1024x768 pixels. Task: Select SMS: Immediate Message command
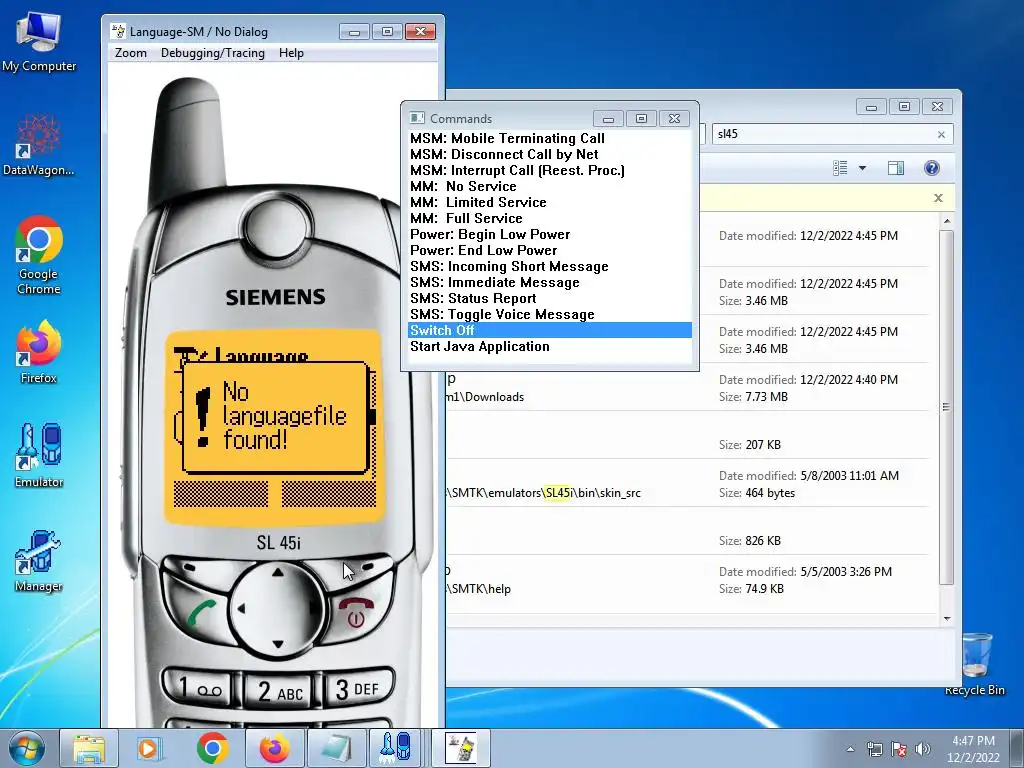pyautogui.click(x=550, y=282)
